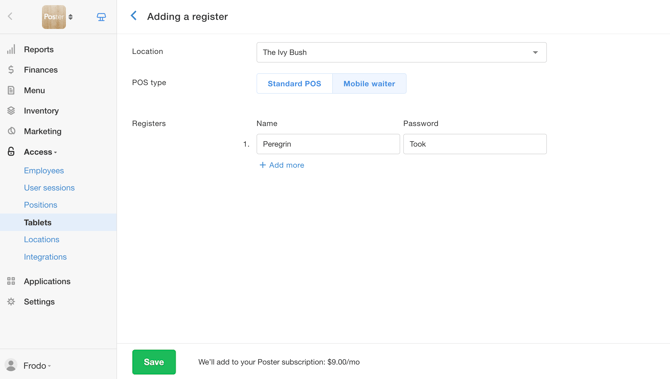
Task: Open the Location dropdown showing The Ivy Bush
Action: [x=401, y=53]
